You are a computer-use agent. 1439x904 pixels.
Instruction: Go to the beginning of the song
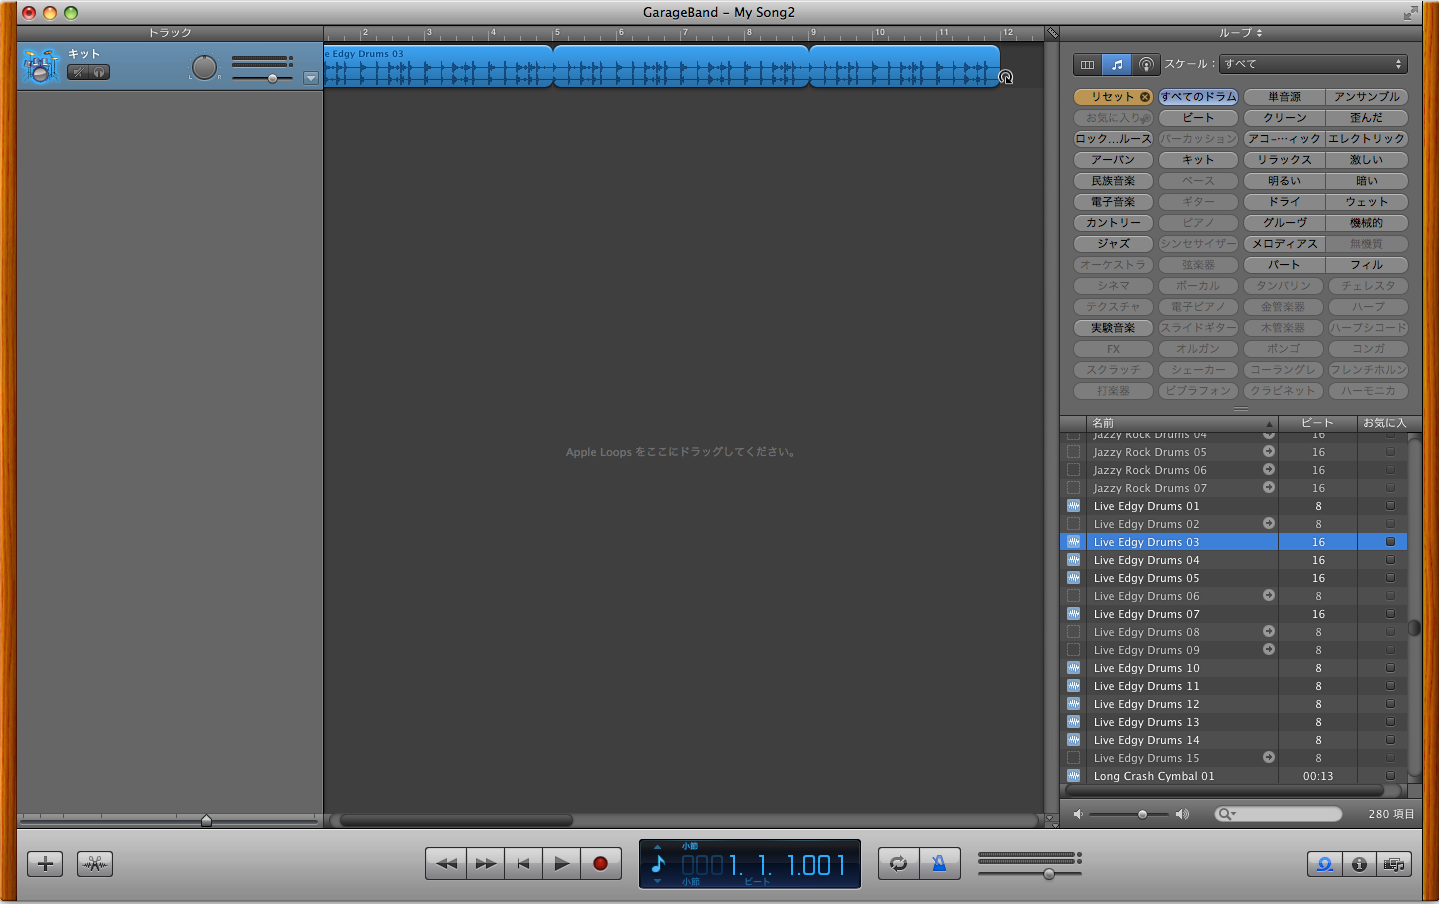pos(523,863)
